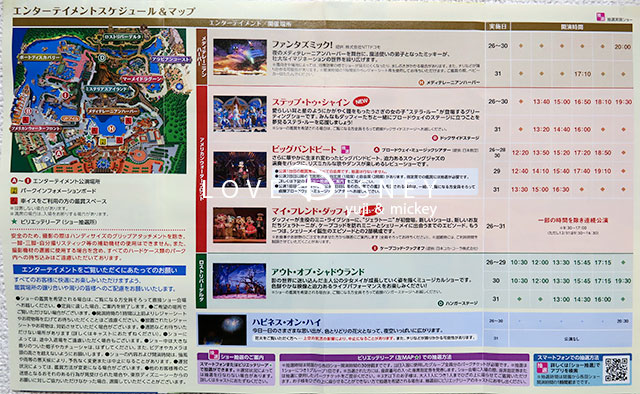The image size is (640, 394).
Task: Click the pink lottery icon beside ビッグバンドビート
Action: (345, 149)
